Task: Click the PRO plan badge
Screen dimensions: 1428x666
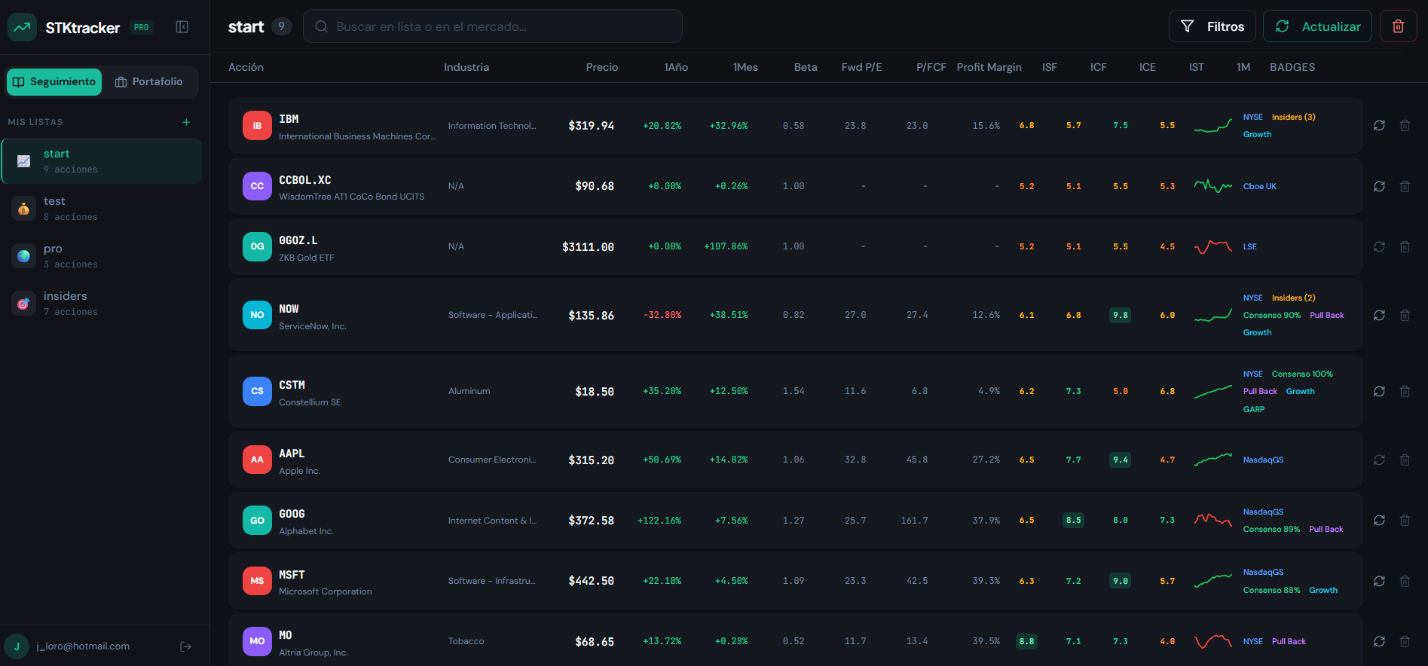Action: (141, 28)
